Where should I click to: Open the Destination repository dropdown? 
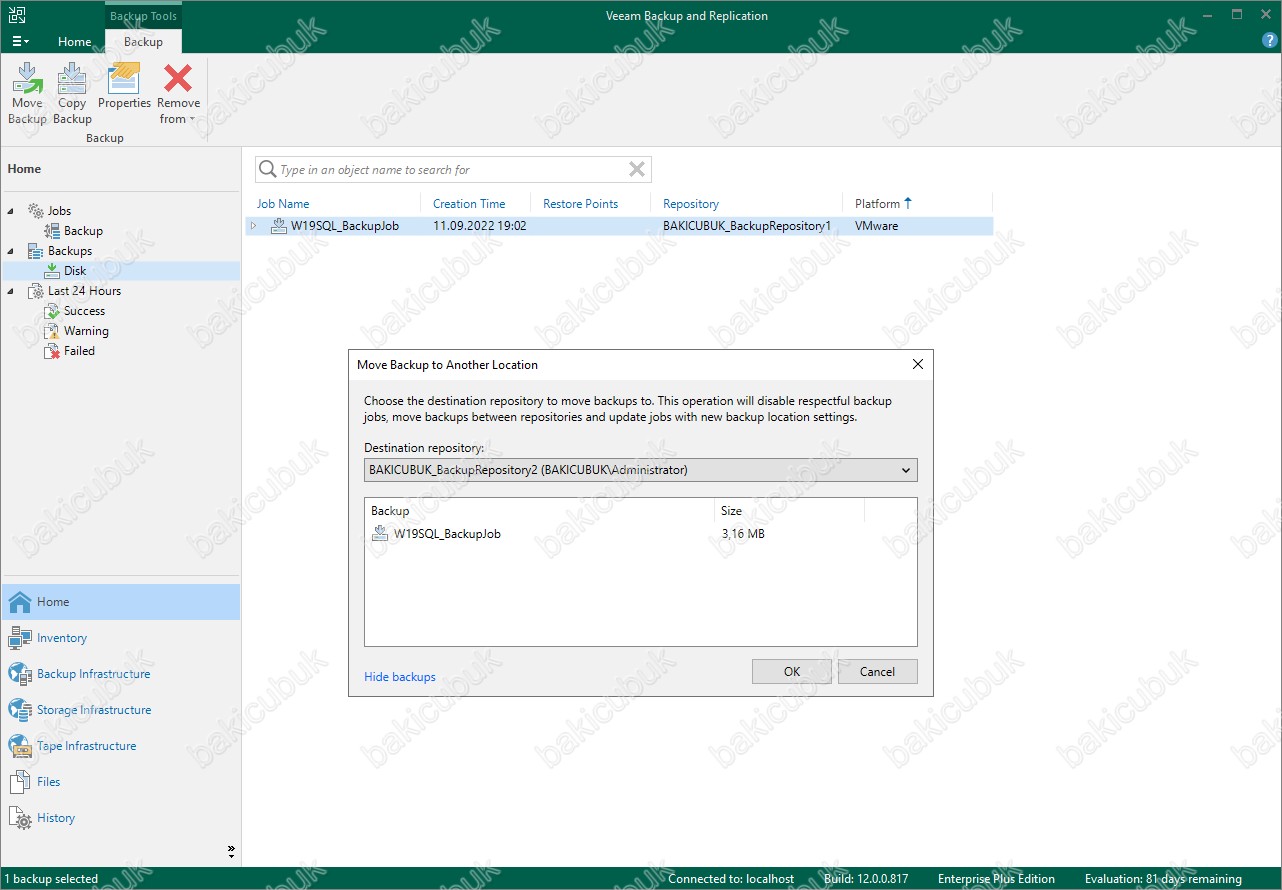pyautogui.click(x=906, y=470)
